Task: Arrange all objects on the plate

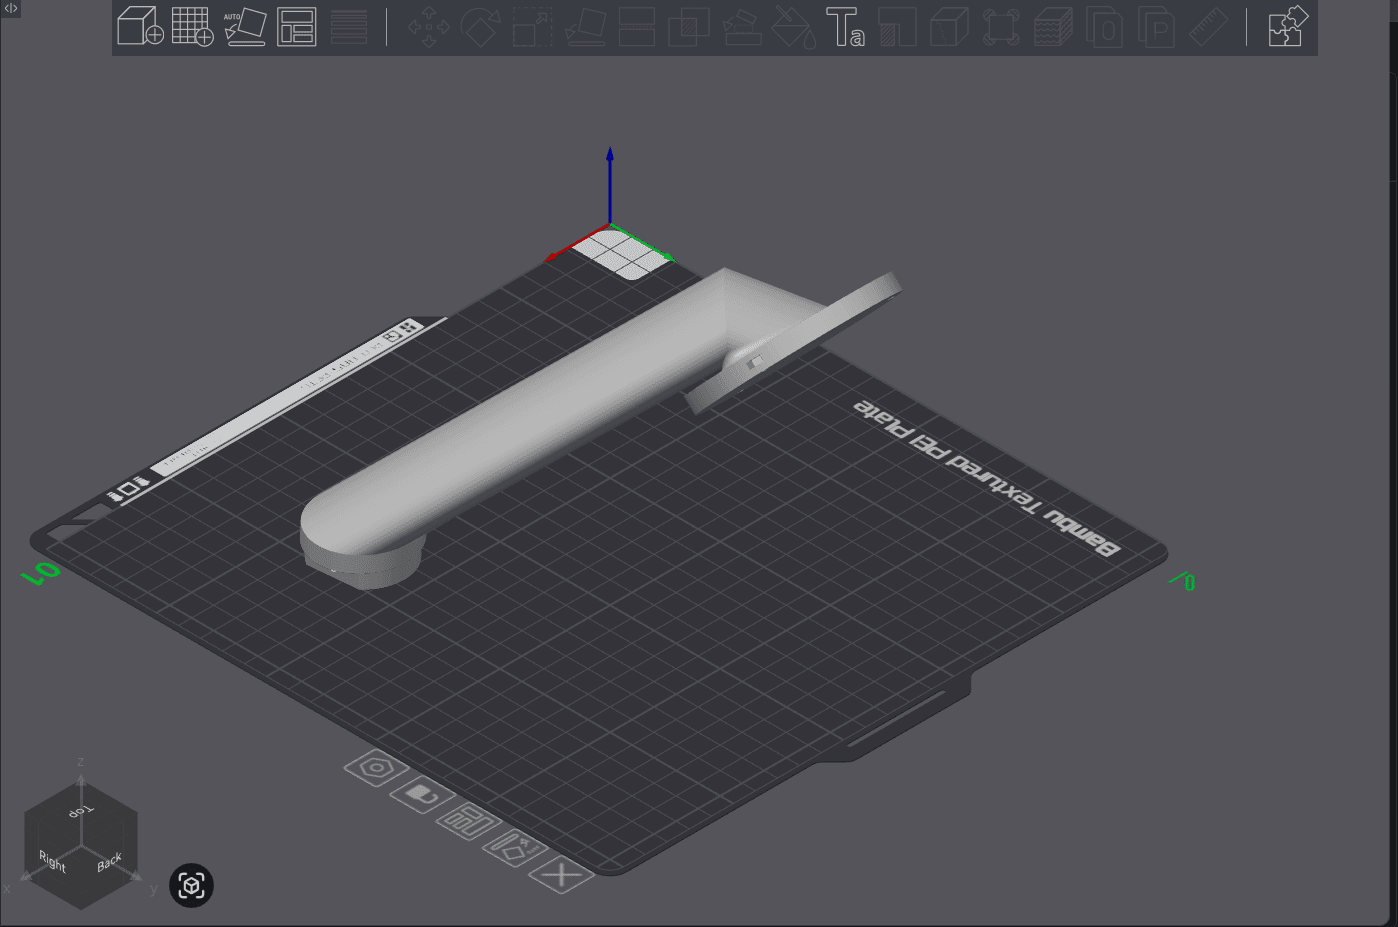Action: [x=295, y=27]
